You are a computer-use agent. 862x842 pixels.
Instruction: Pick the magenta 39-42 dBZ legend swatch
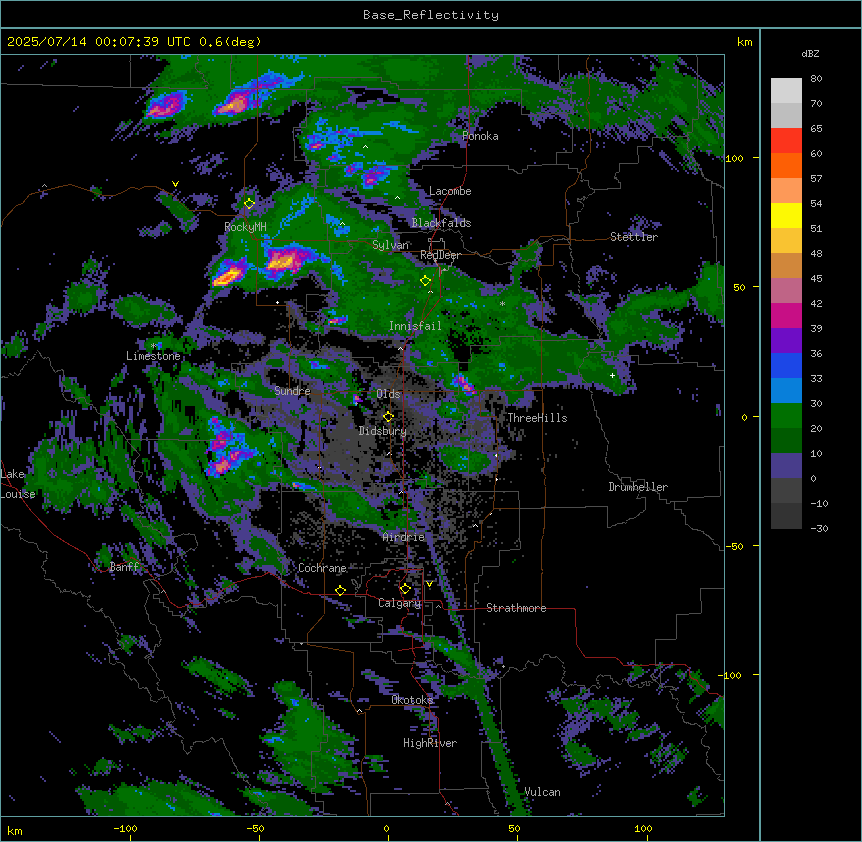pyautogui.click(x=786, y=315)
